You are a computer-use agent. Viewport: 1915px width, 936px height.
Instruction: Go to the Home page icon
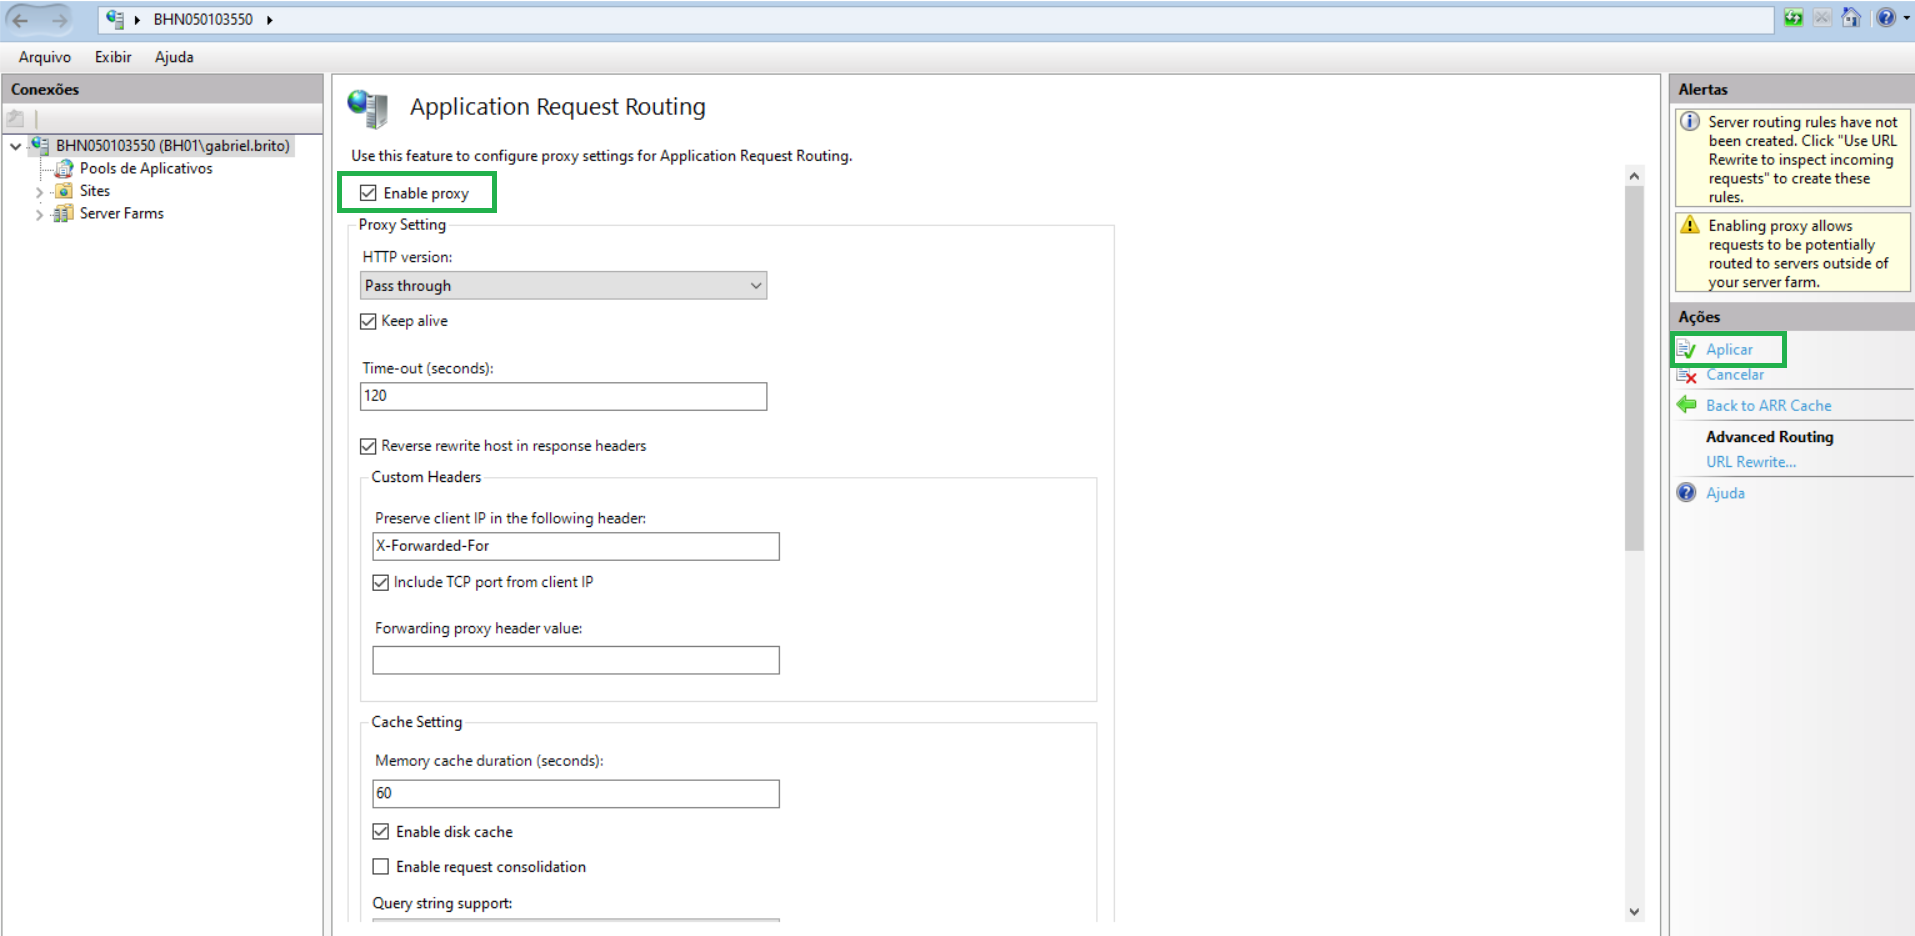click(1851, 18)
